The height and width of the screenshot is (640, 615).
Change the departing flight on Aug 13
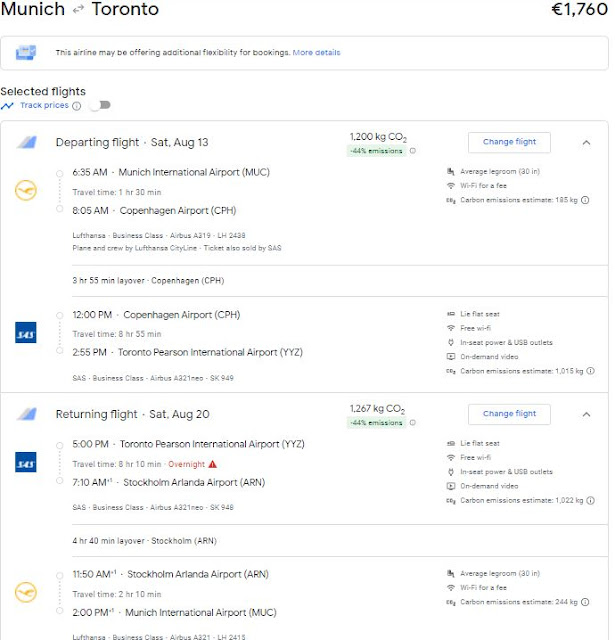click(509, 142)
